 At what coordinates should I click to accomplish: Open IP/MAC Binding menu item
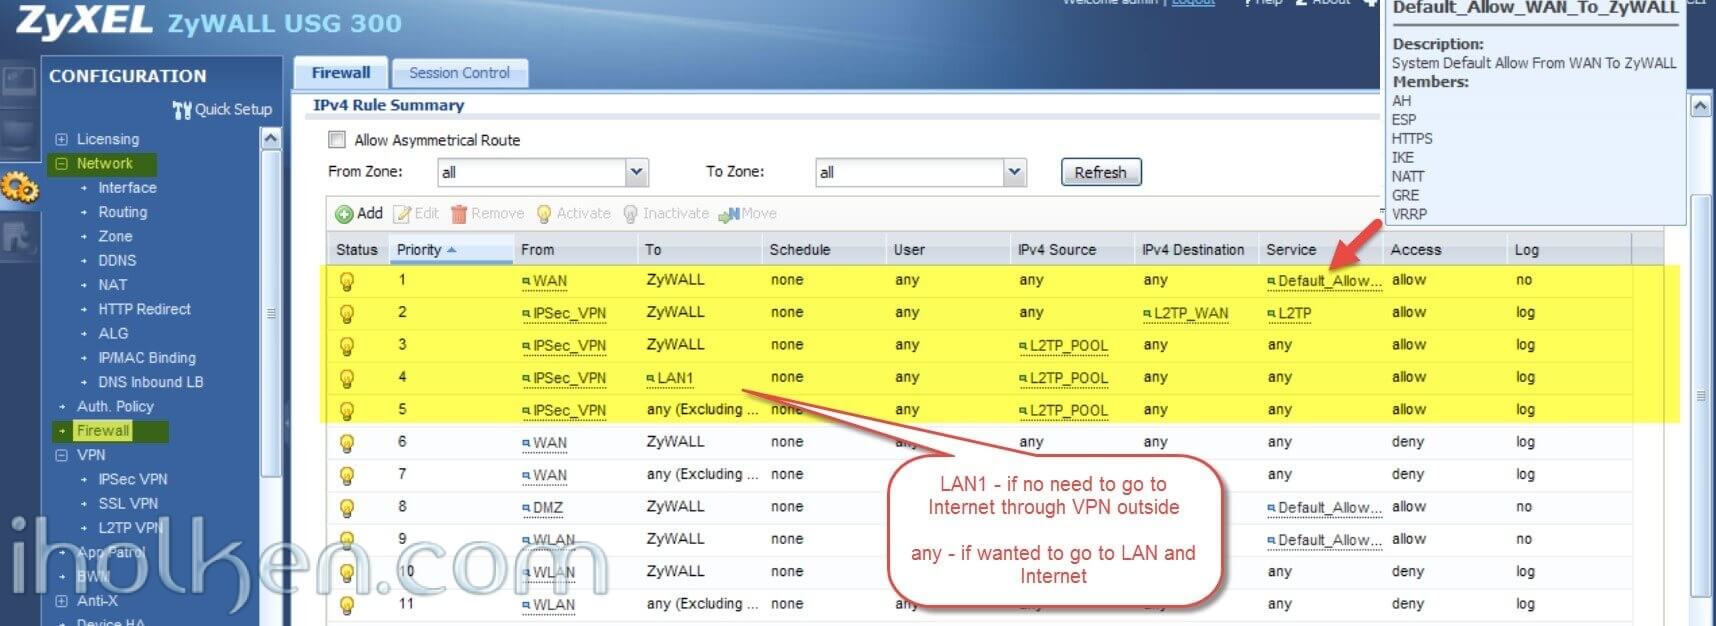coord(147,358)
